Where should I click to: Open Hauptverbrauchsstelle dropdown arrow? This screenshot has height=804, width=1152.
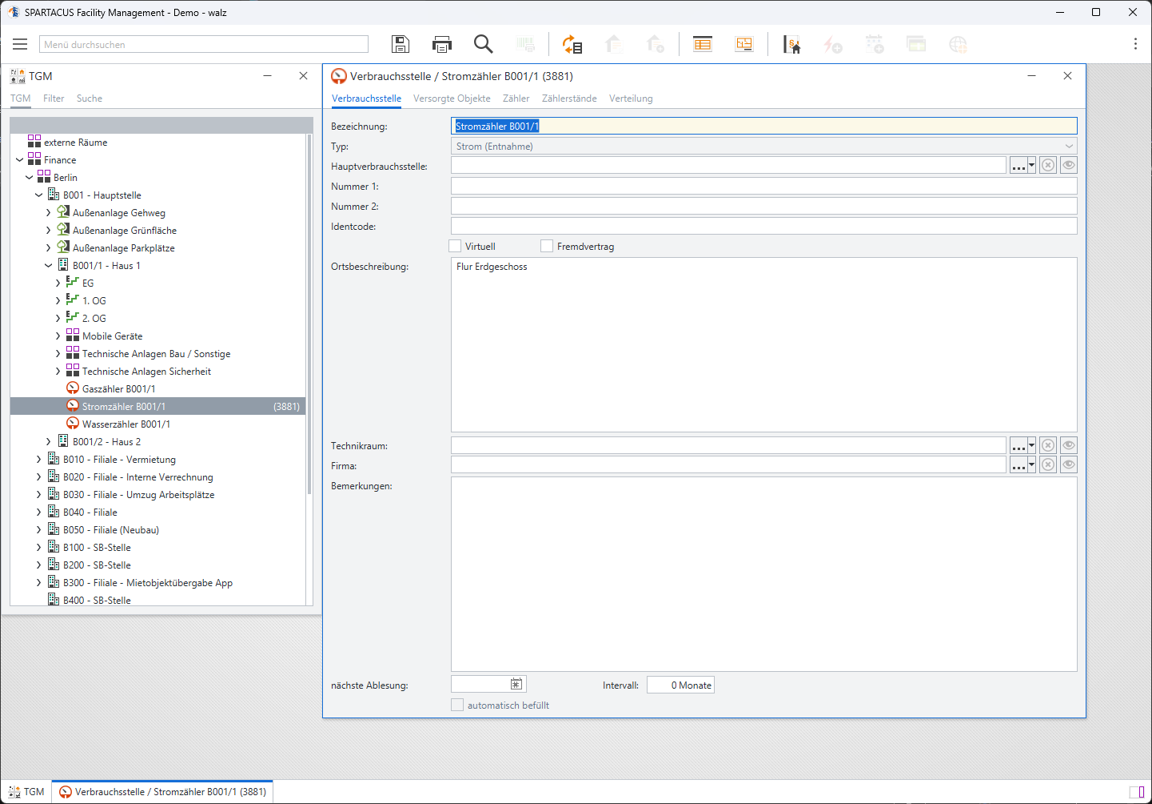click(x=1032, y=165)
